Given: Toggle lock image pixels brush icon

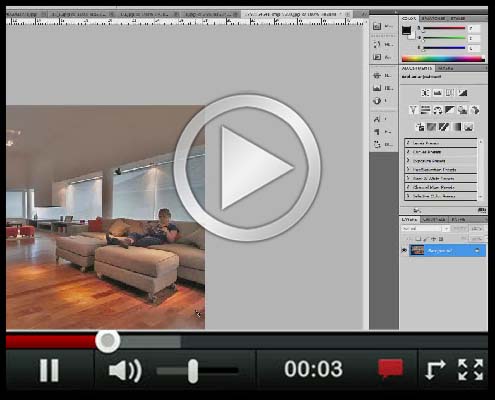Looking at the screenshot, I should tap(426, 239).
